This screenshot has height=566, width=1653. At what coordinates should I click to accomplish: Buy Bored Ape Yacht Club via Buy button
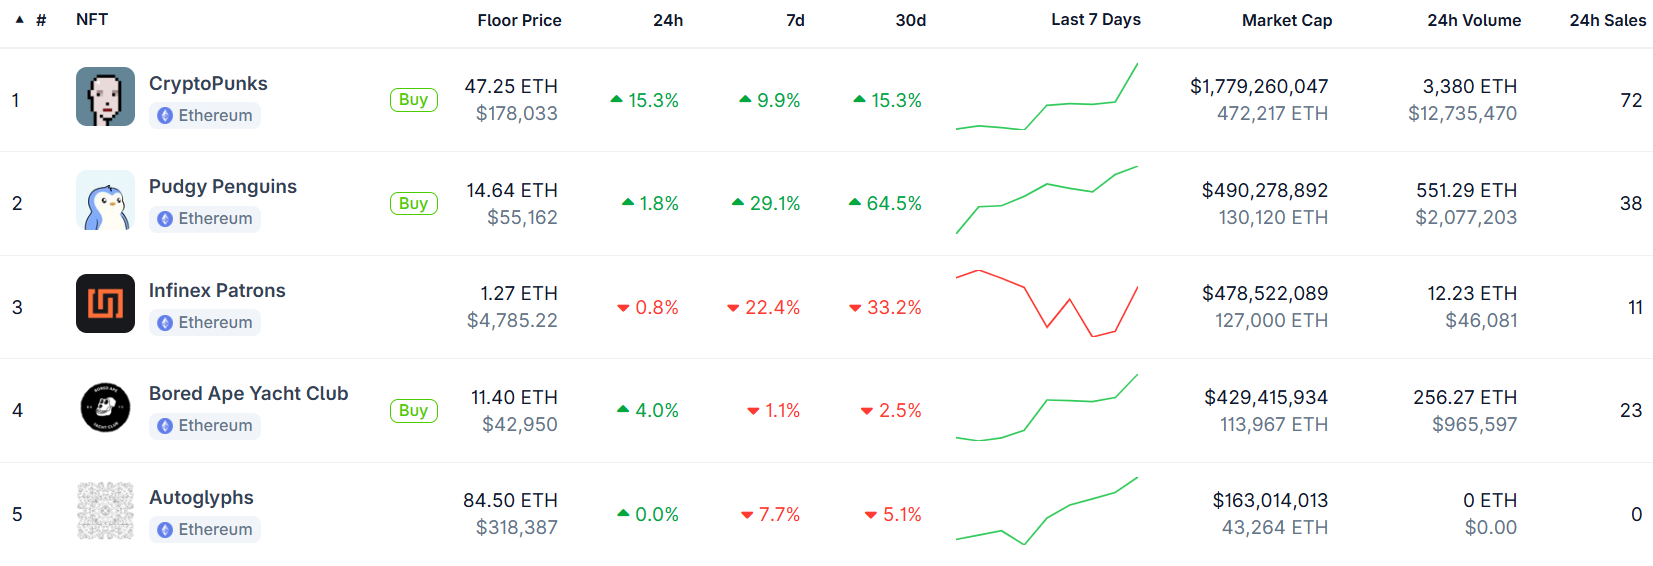pos(413,410)
